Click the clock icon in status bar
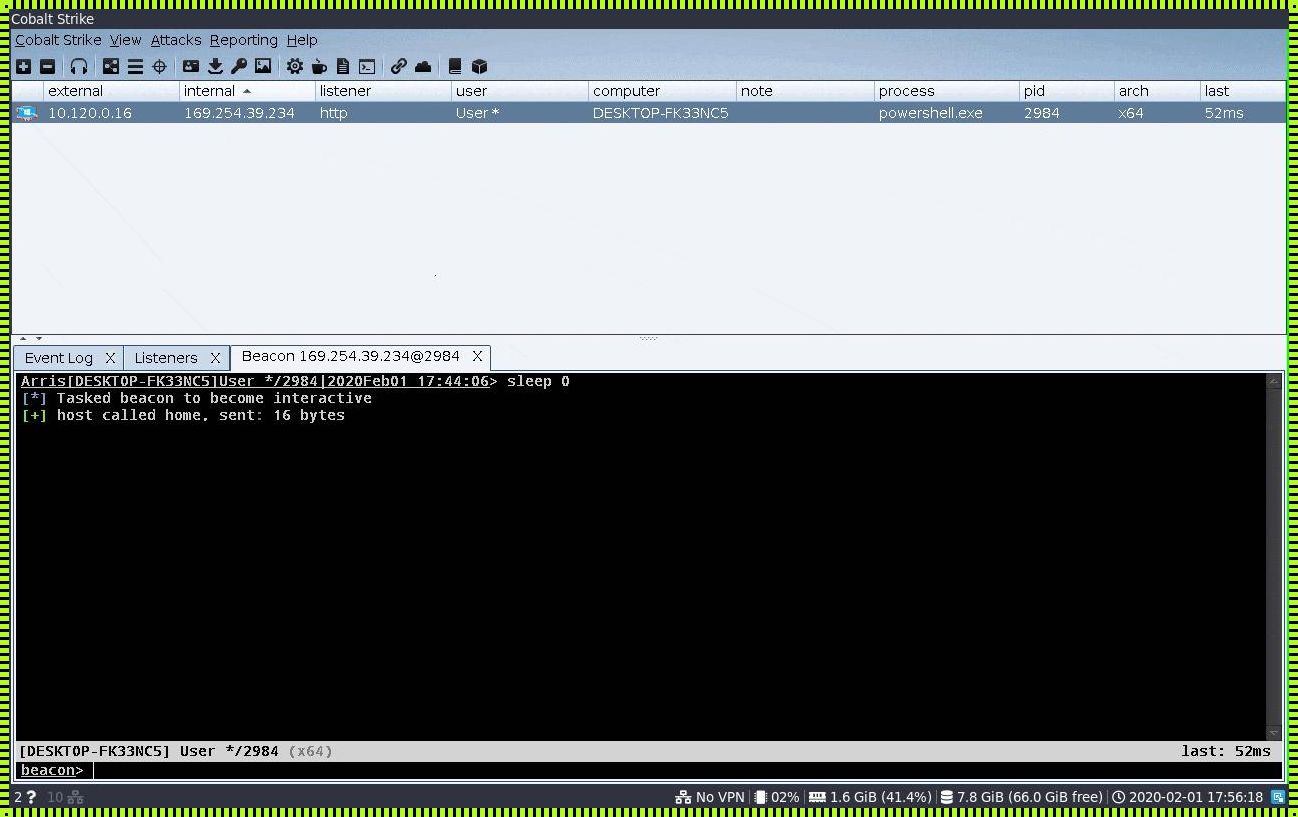The width and height of the screenshot is (1298, 817). coord(1119,797)
